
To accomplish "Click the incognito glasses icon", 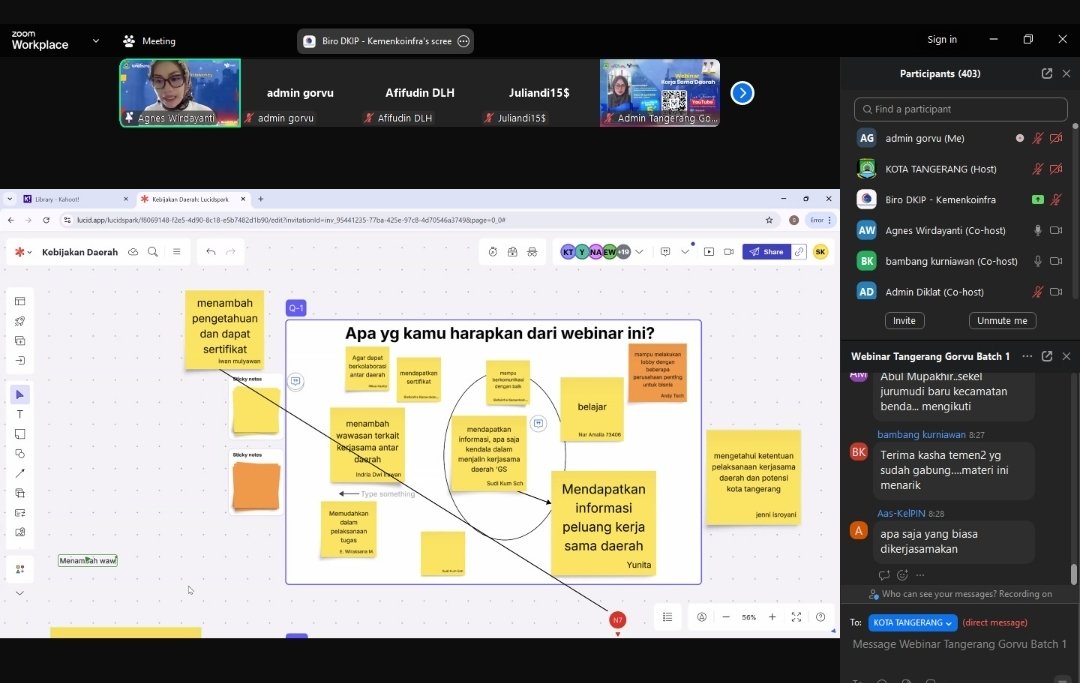I will 532,252.
